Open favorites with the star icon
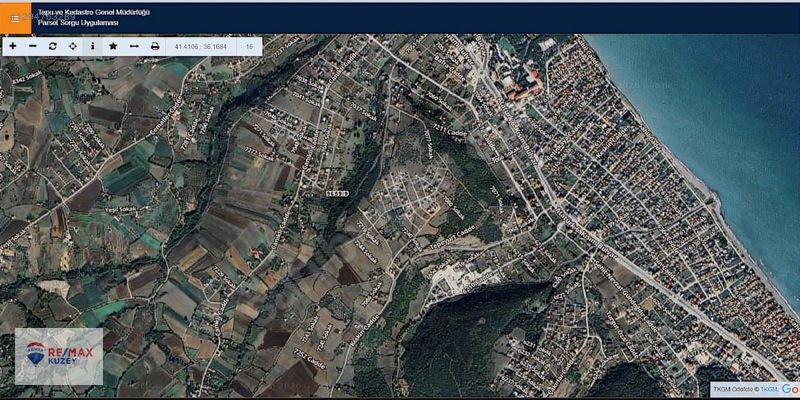This screenshot has width=800, height=400. tap(113, 46)
